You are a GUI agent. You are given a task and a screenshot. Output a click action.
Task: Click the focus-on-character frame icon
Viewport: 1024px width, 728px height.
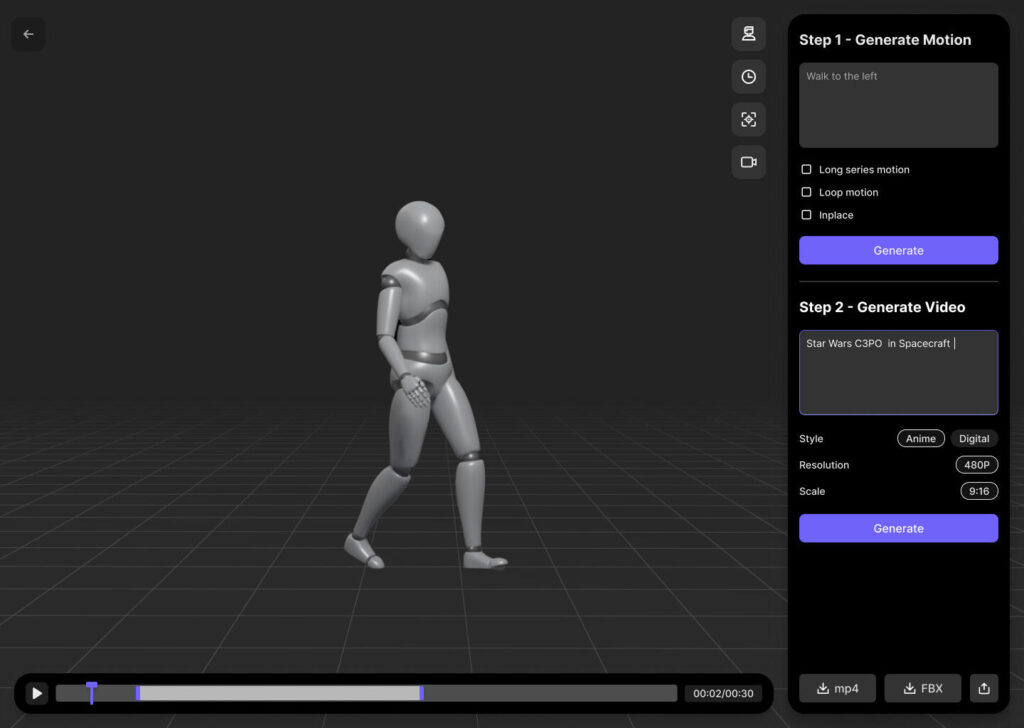(748, 119)
